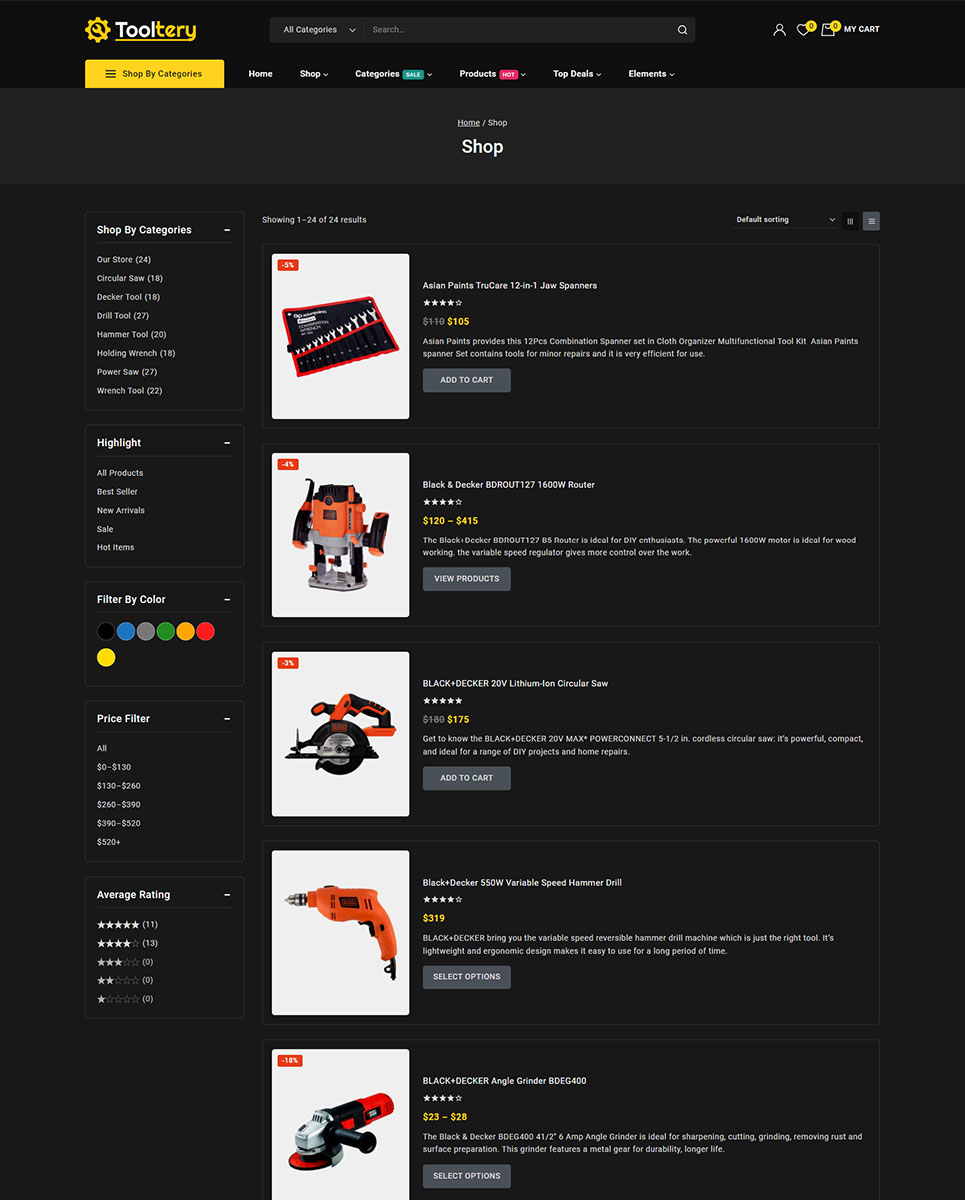Open the Elements menu item

pos(651,74)
